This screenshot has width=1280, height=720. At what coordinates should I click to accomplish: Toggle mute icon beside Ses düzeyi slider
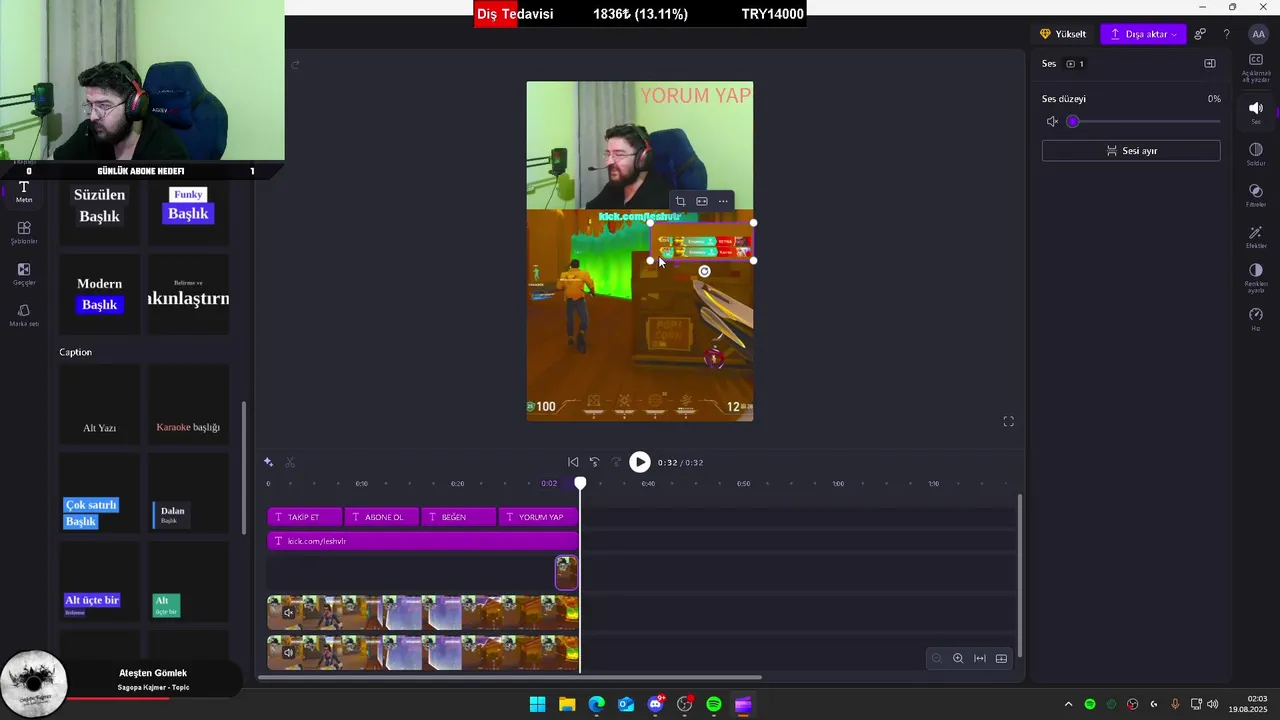point(1052,122)
